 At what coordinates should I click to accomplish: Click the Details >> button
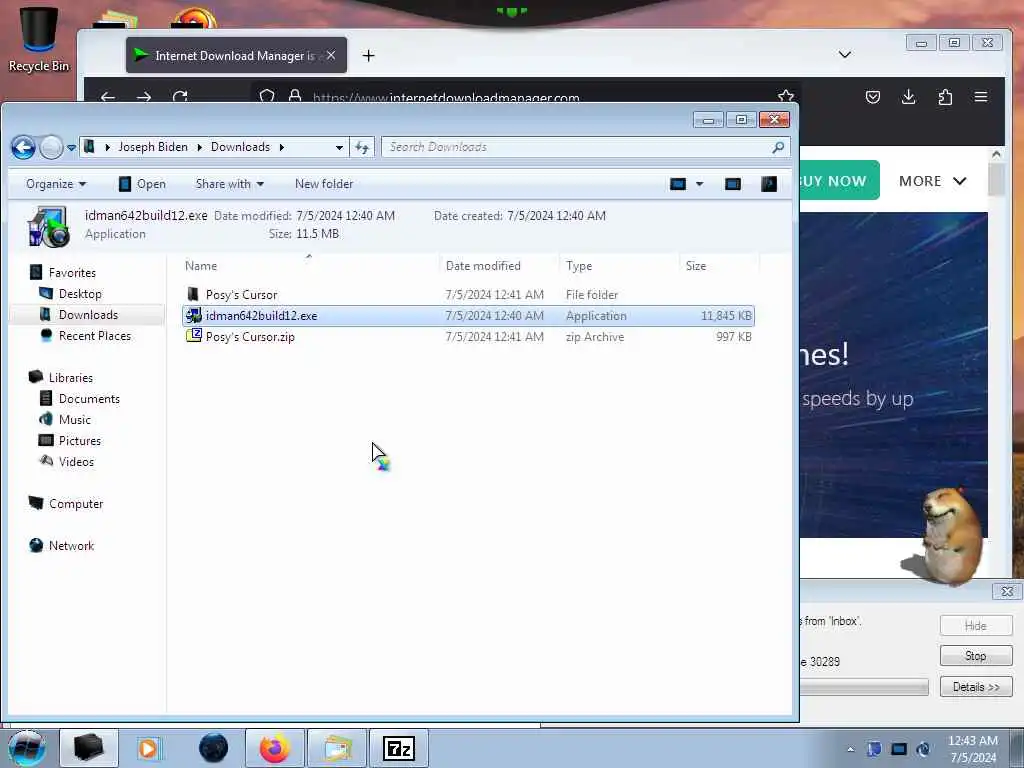[x=976, y=687]
